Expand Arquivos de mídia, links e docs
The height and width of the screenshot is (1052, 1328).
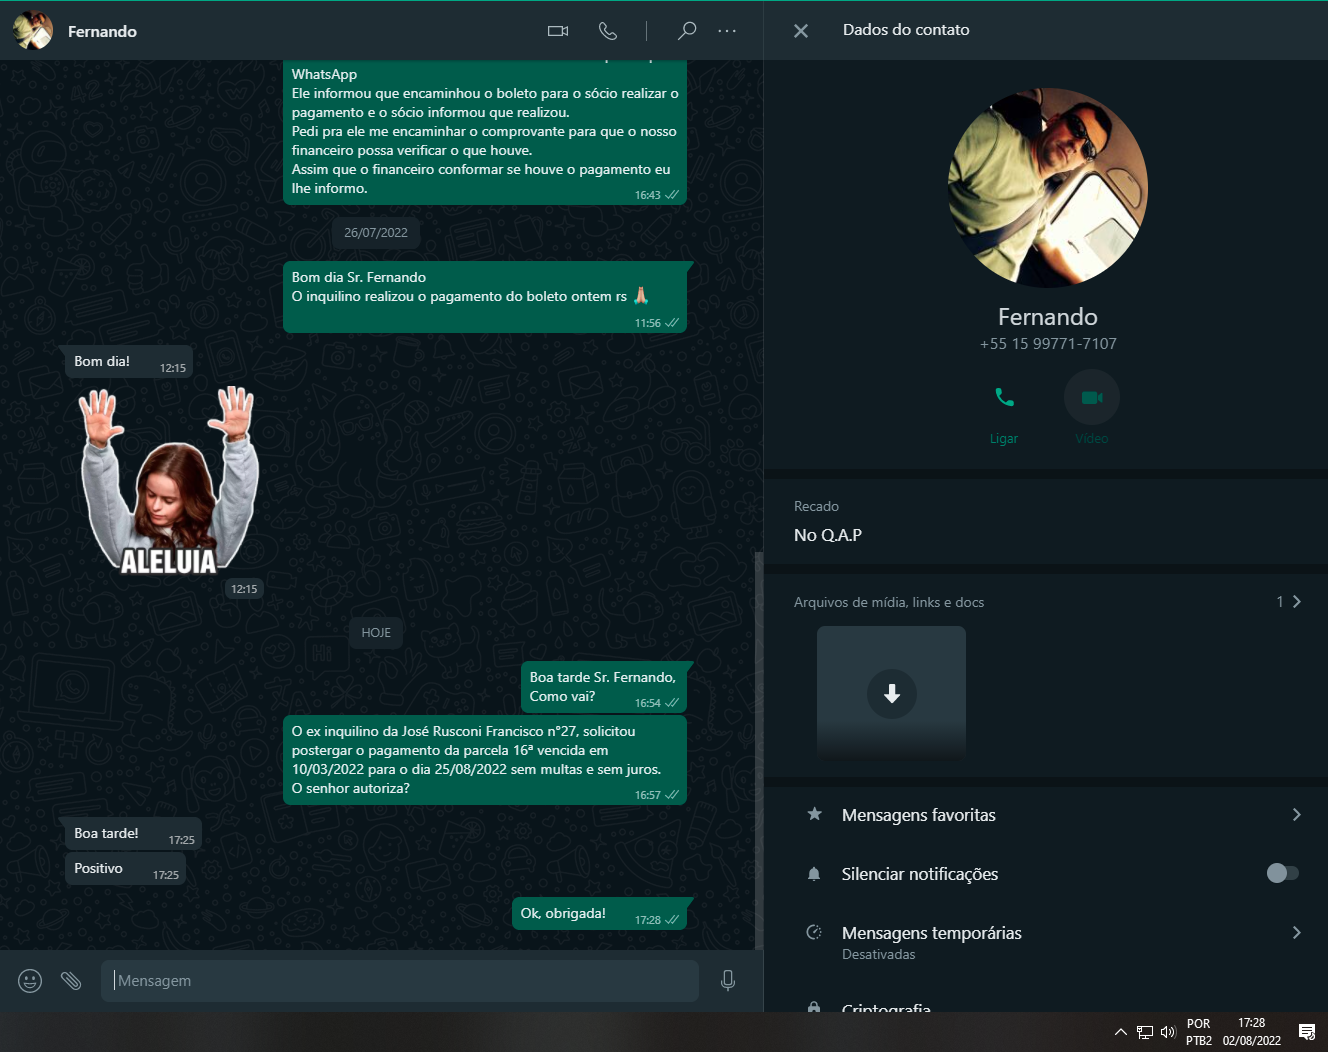[1296, 602]
